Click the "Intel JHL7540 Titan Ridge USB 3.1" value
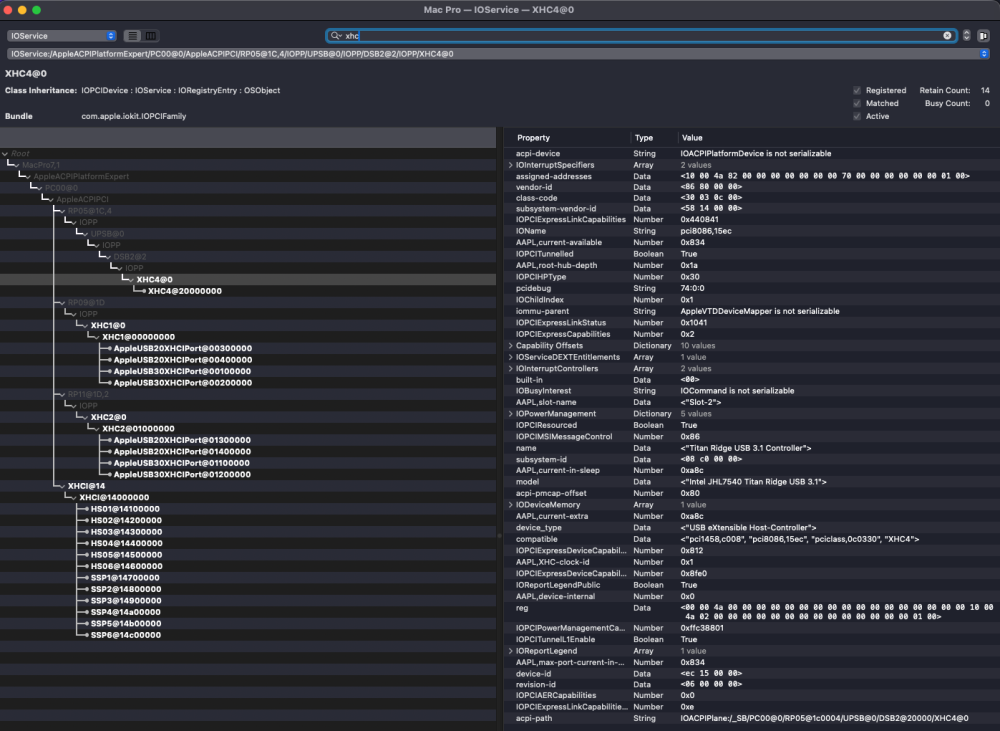 753,482
